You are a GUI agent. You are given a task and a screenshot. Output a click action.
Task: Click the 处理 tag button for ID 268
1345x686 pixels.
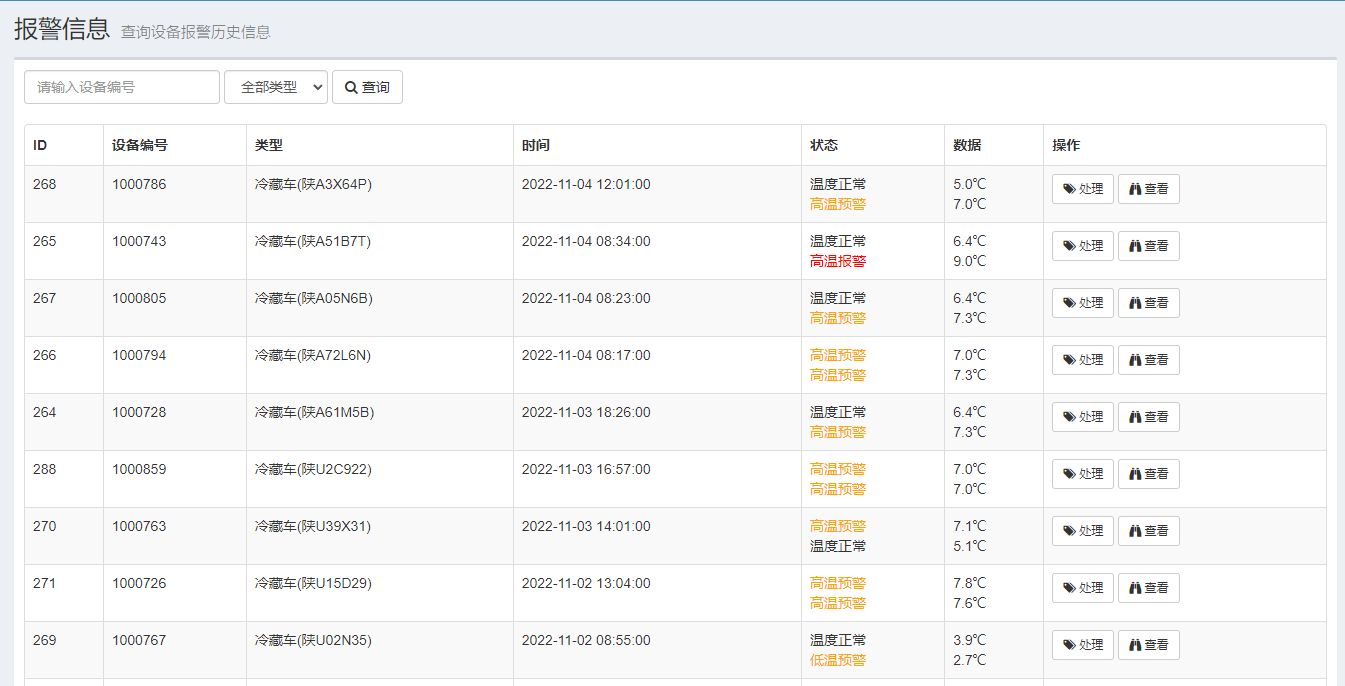[x=1082, y=189]
